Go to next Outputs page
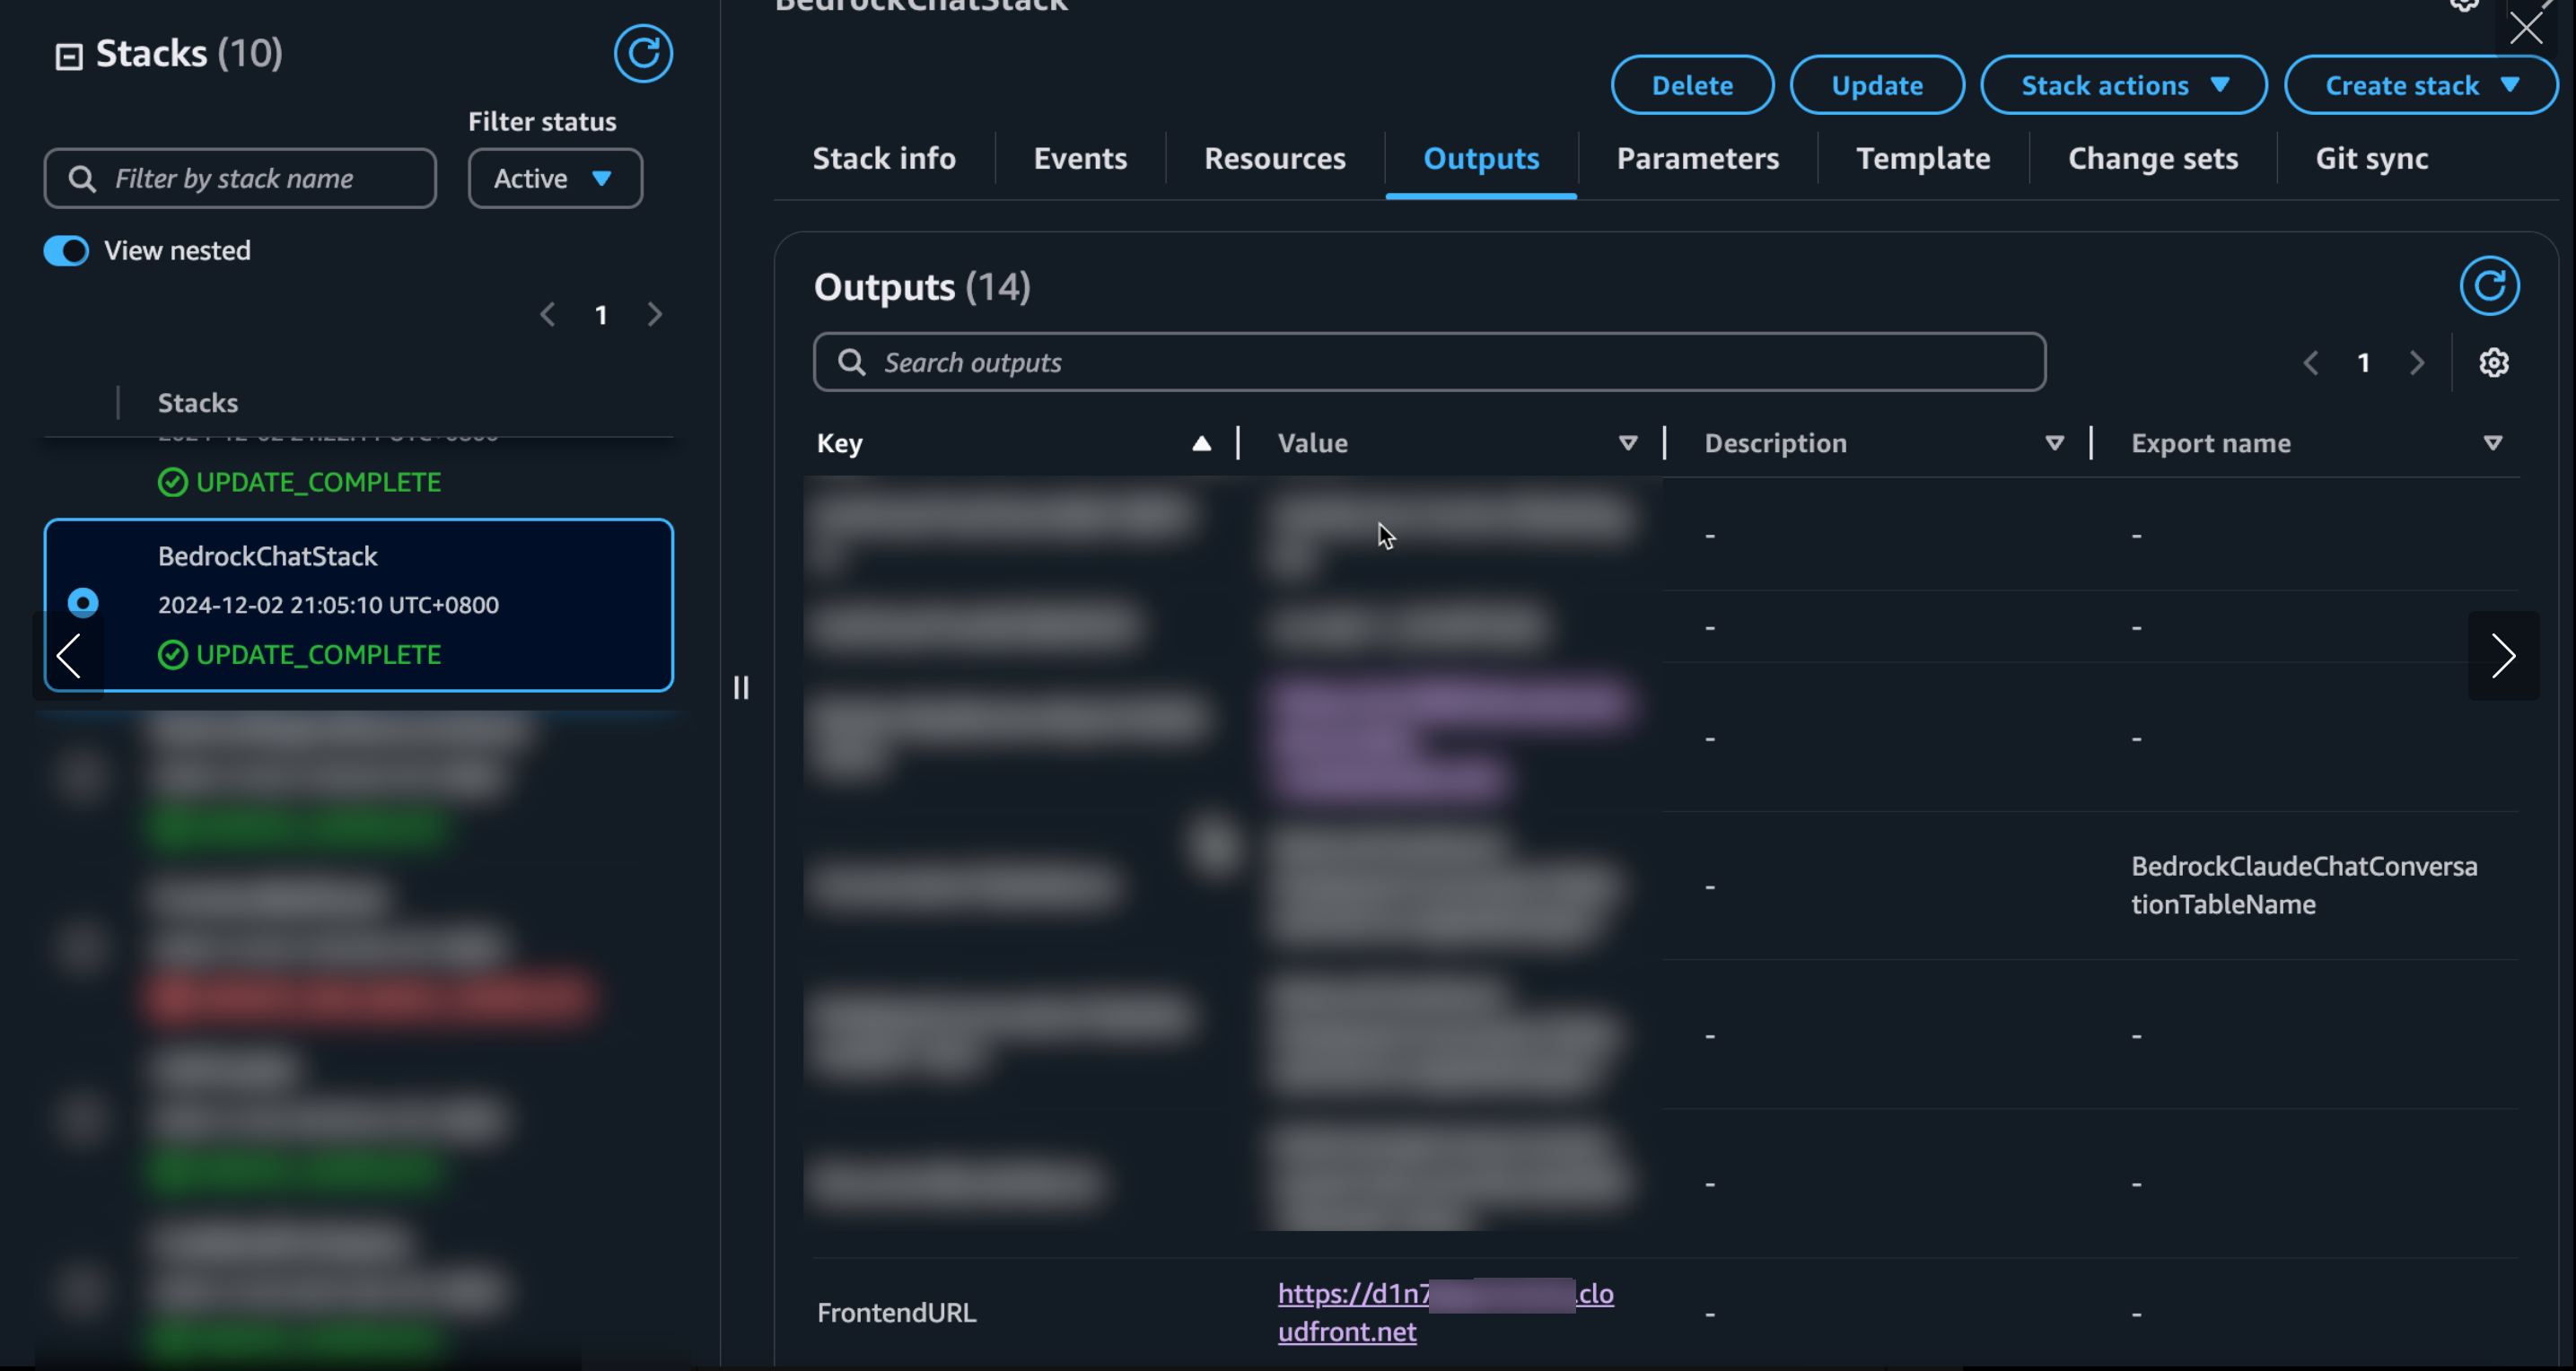Image resolution: width=2576 pixels, height=1371 pixels. tap(2416, 363)
